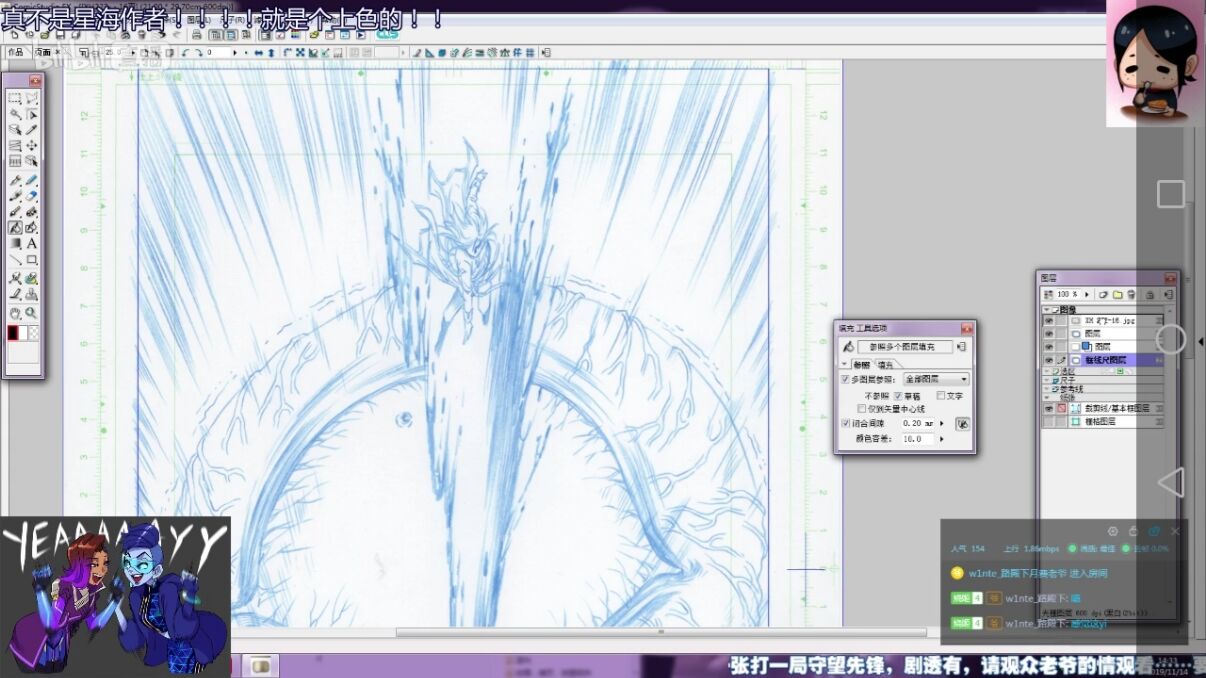Switch to the 参照 tab

pyautogui.click(x=861, y=365)
